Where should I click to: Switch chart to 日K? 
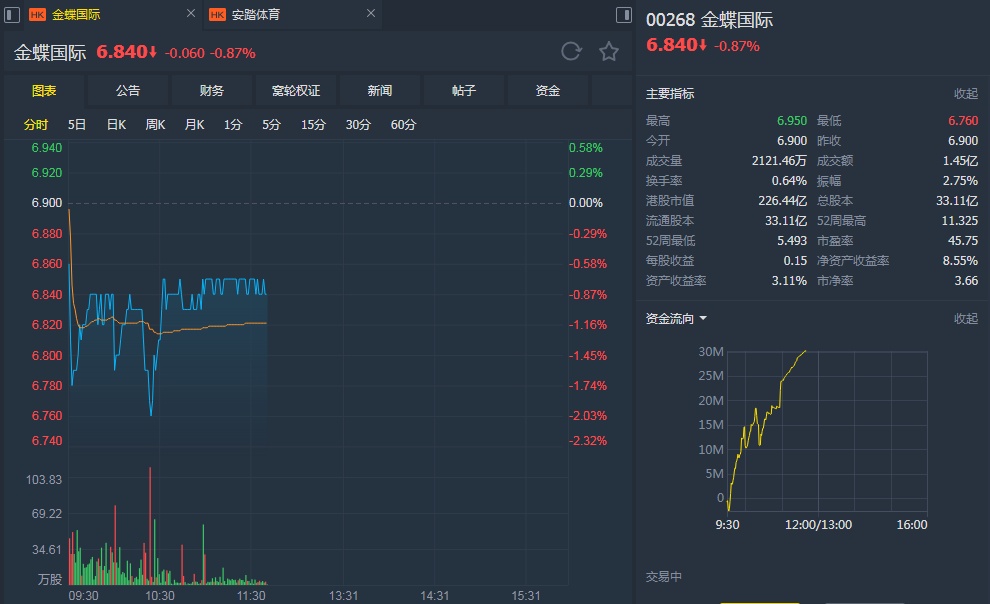[116, 124]
